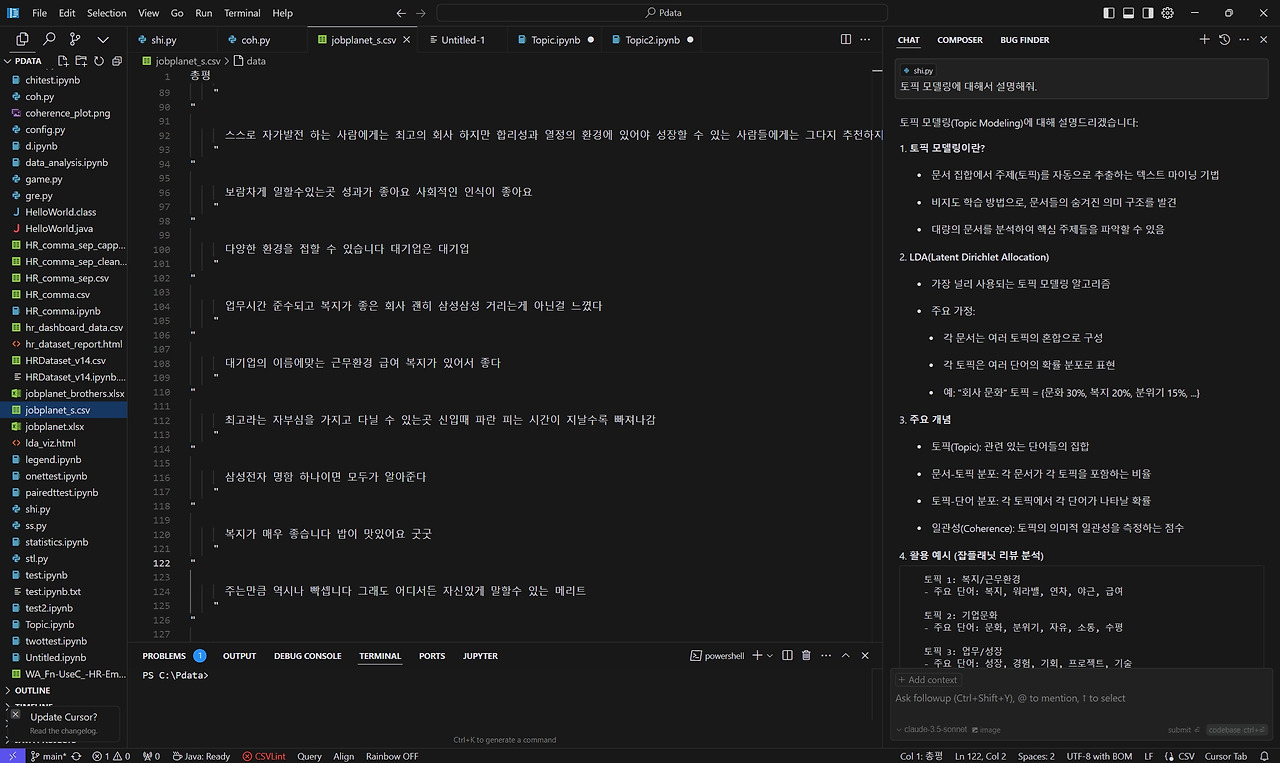Open the File menu

point(40,13)
